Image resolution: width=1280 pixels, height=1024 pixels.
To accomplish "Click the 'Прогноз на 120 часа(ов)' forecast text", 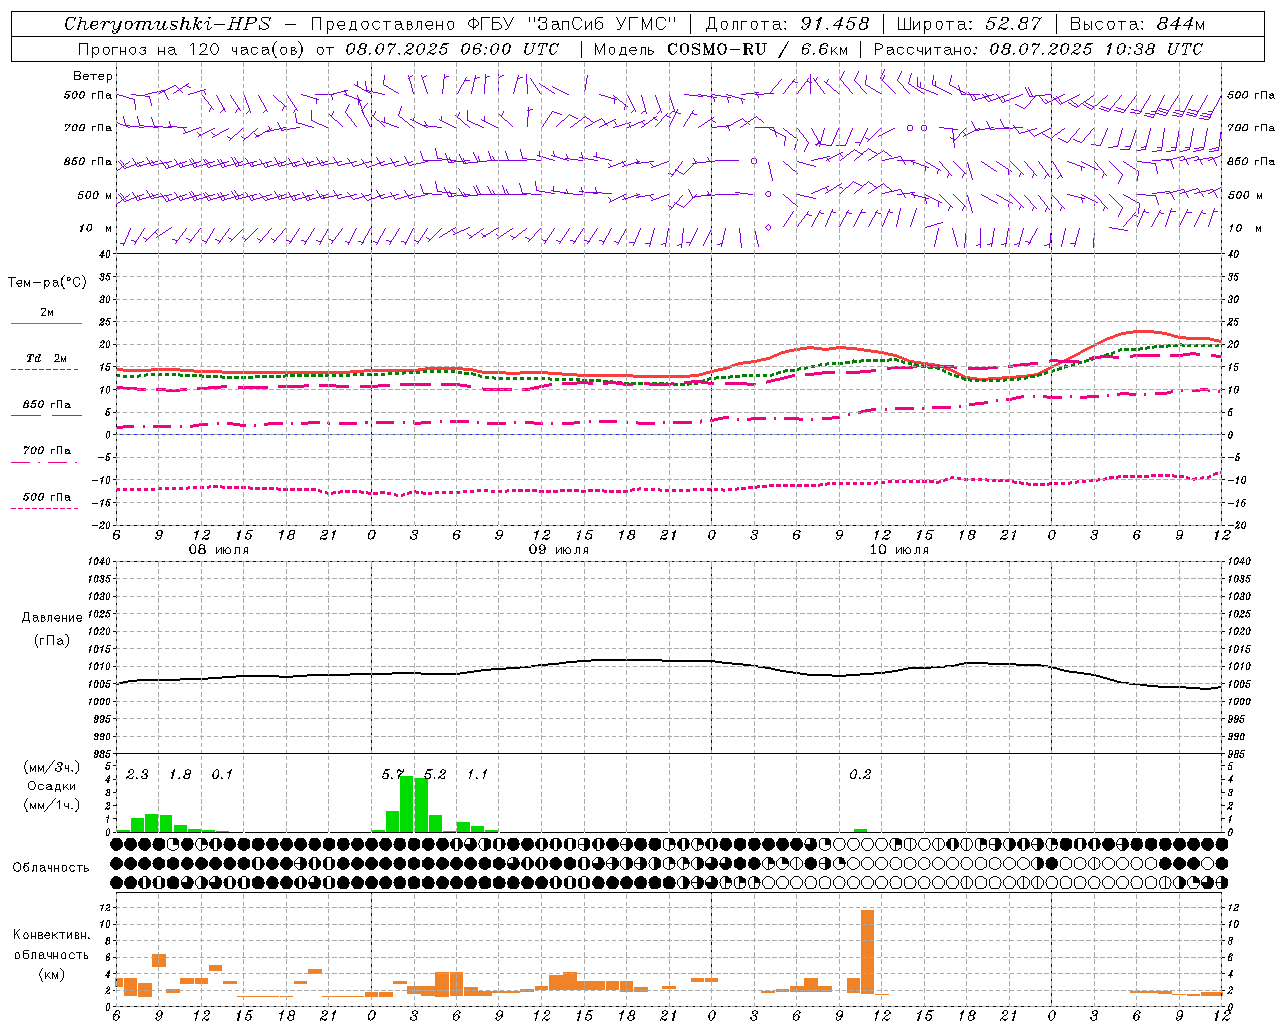I will [x=192, y=49].
